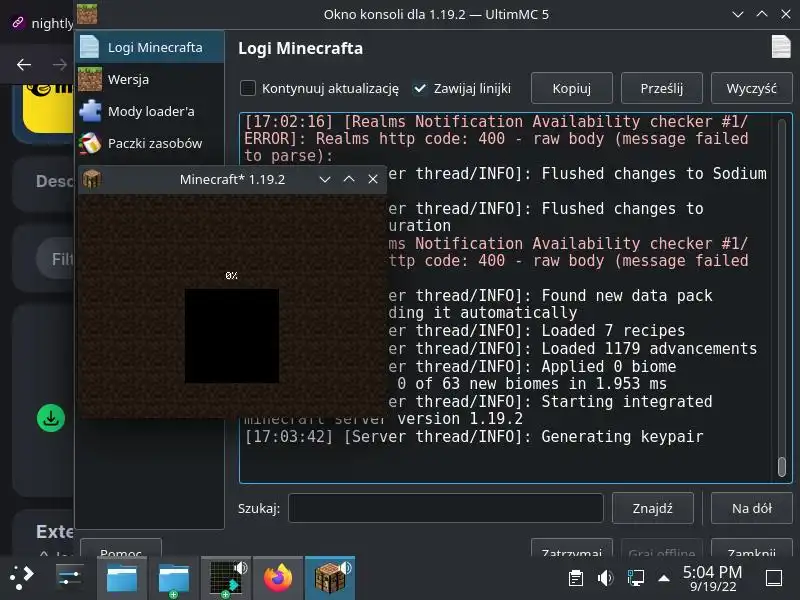Enable the Kontynuuj aktualizację checkbox
This screenshot has height=600, width=800.
pyautogui.click(x=248, y=88)
